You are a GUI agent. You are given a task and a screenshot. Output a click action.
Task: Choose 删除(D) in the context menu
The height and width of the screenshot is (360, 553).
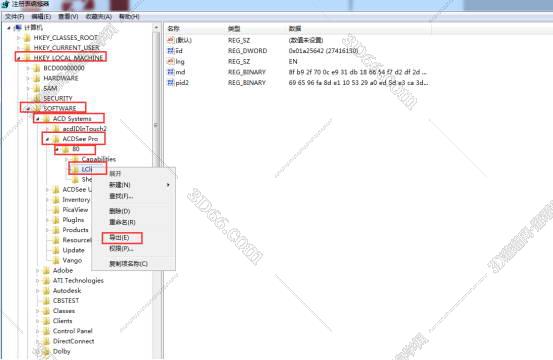120,211
